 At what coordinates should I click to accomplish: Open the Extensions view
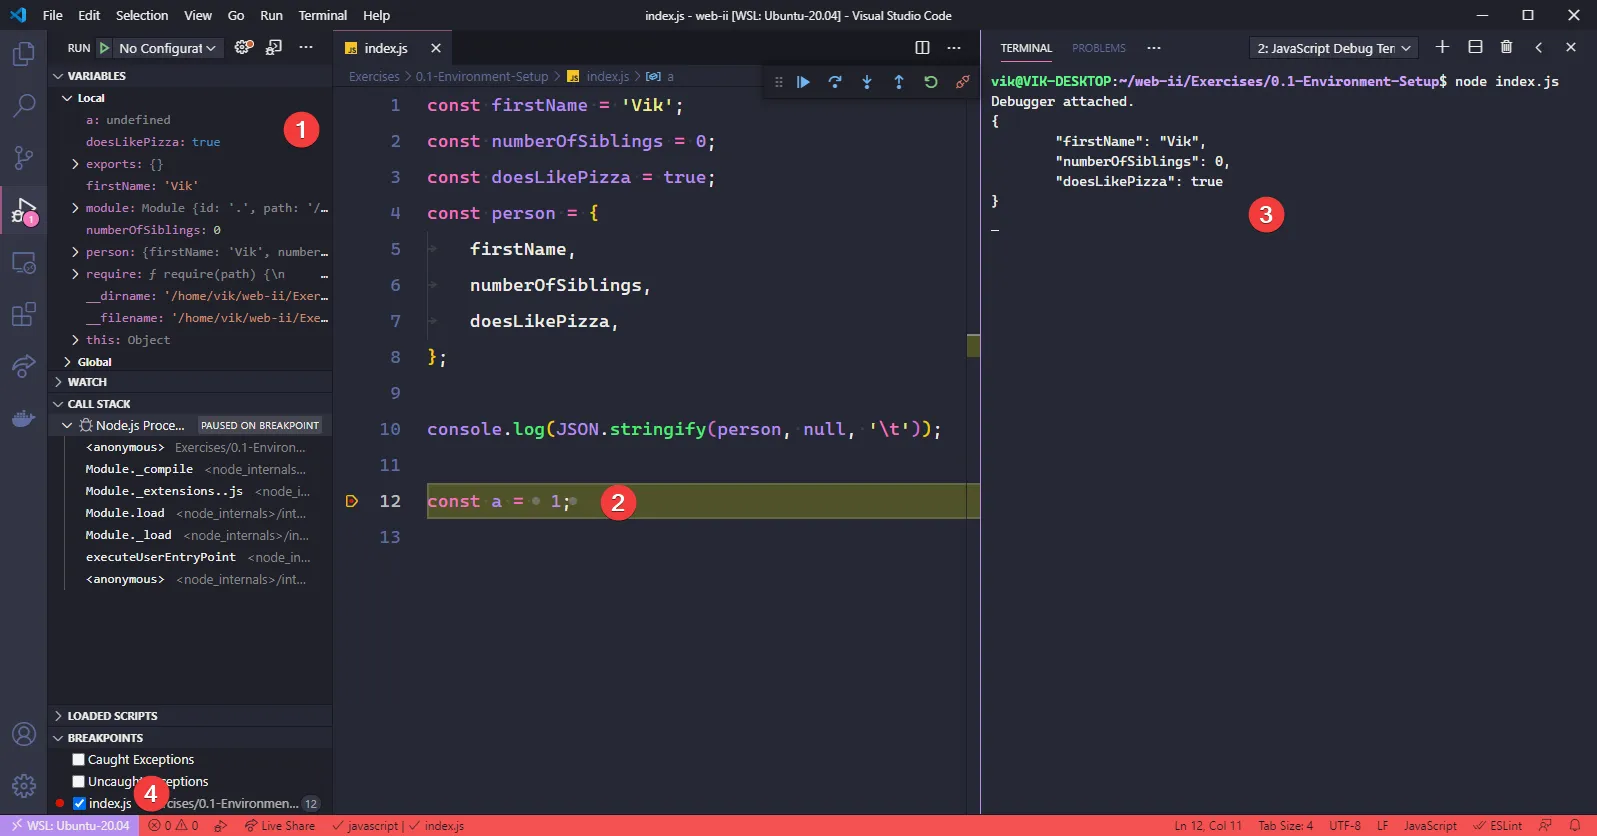[x=23, y=315]
